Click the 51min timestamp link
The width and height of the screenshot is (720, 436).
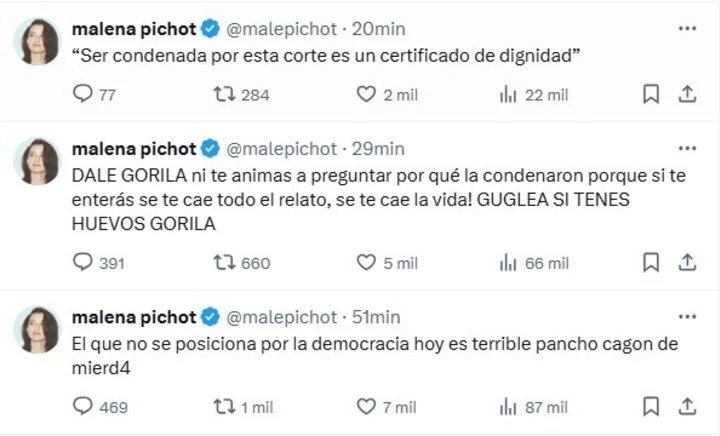[x=376, y=317]
